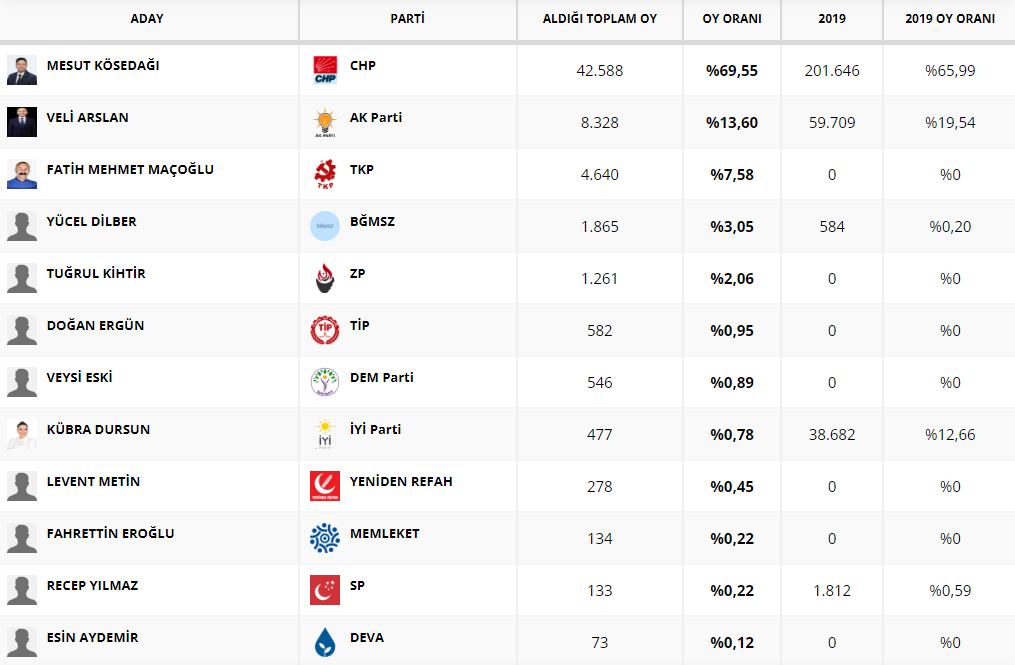Open Veli Arslan's candidate photo

click(x=22, y=122)
